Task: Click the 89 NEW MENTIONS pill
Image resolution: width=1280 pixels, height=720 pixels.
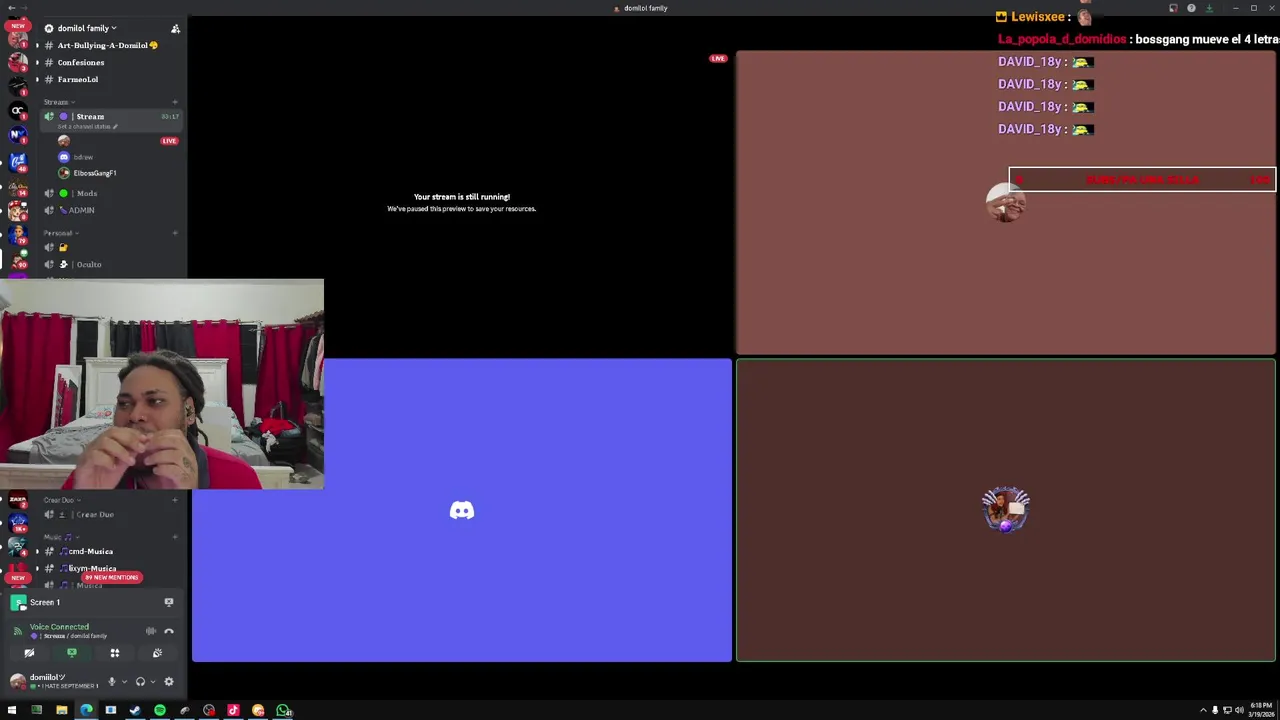Action: 111,577
